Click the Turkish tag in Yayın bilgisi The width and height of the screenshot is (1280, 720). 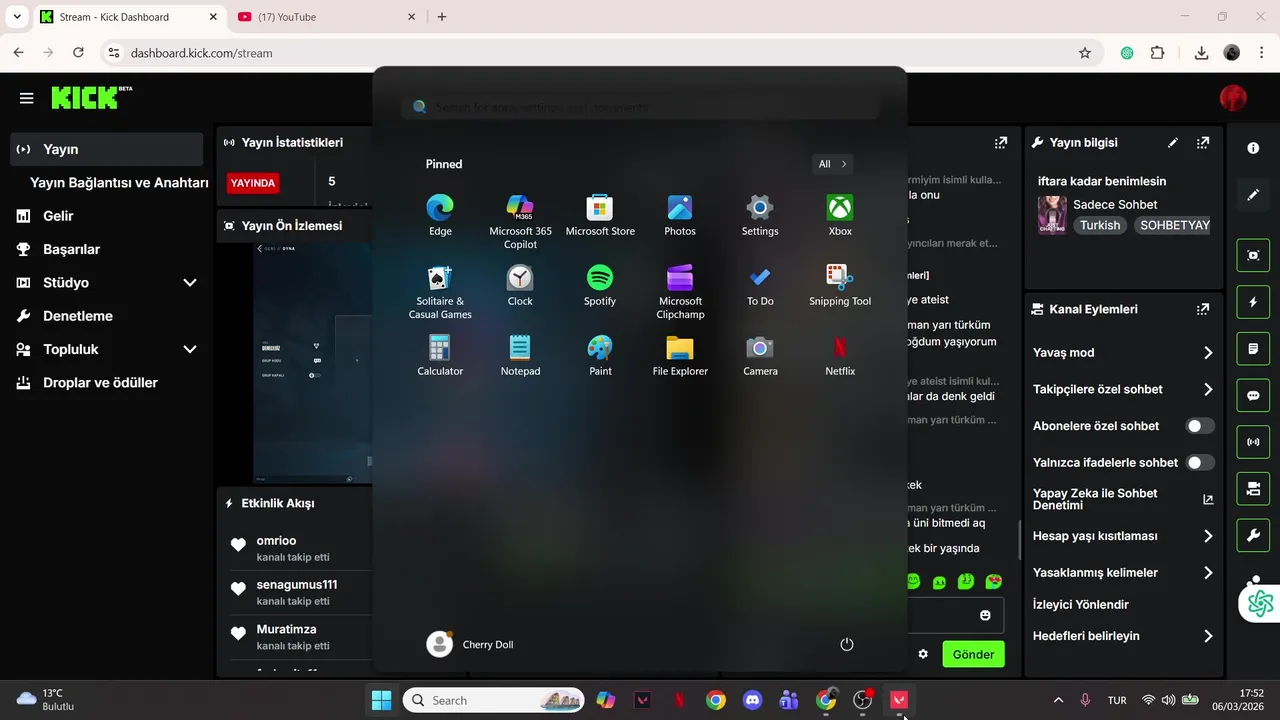click(1100, 225)
